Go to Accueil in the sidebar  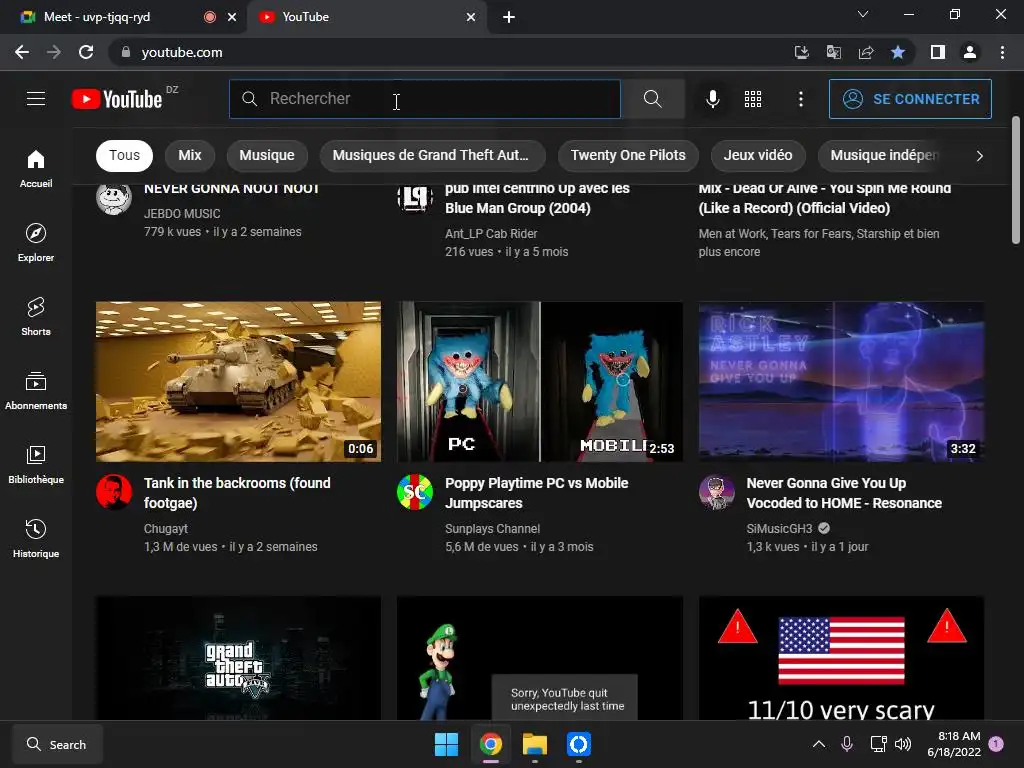tap(36, 168)
